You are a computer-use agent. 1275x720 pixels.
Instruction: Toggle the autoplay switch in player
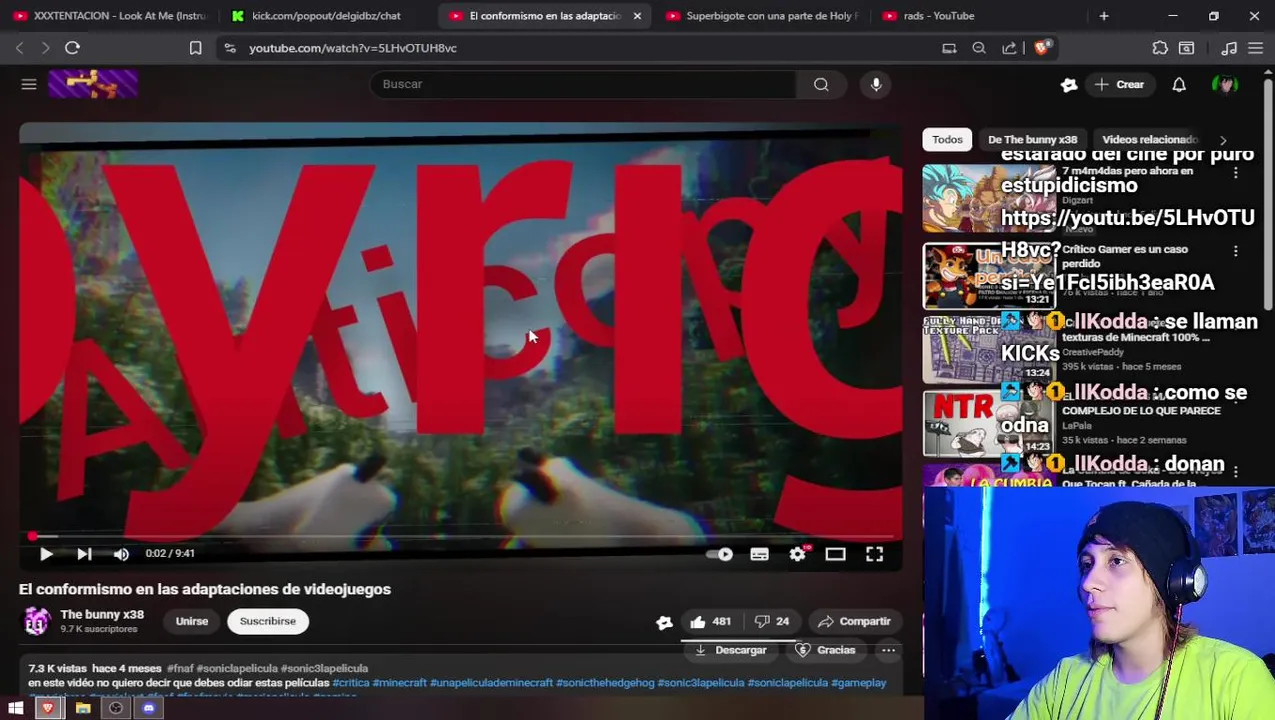click(720, 554)
